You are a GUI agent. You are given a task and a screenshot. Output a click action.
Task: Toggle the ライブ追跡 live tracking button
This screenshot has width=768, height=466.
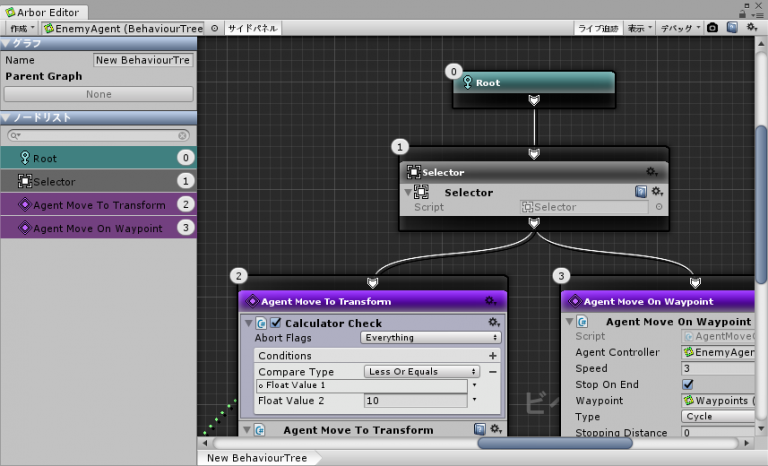(x=598, y=28)
